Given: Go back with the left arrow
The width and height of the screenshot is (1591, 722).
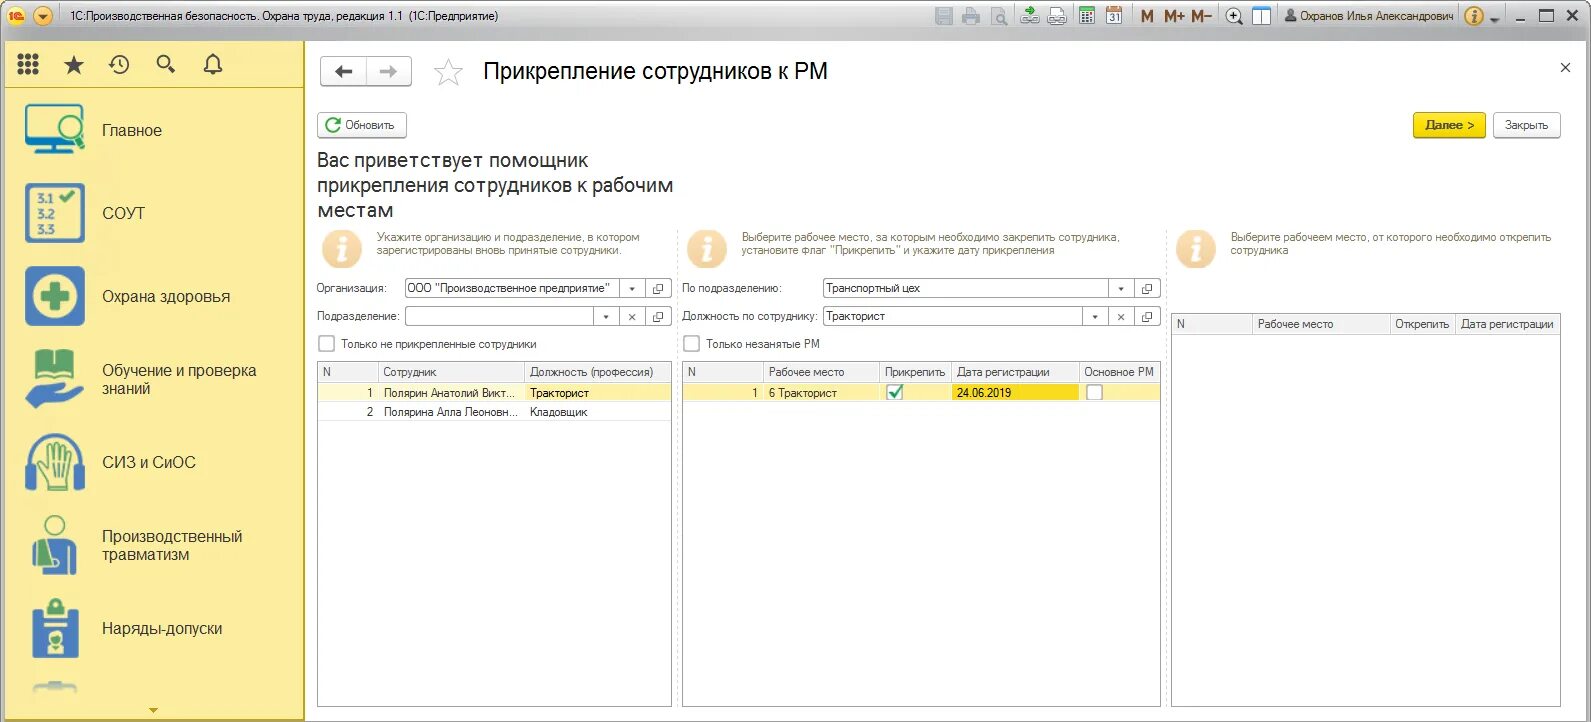Looking at the screenshot, I should point(343,71).
